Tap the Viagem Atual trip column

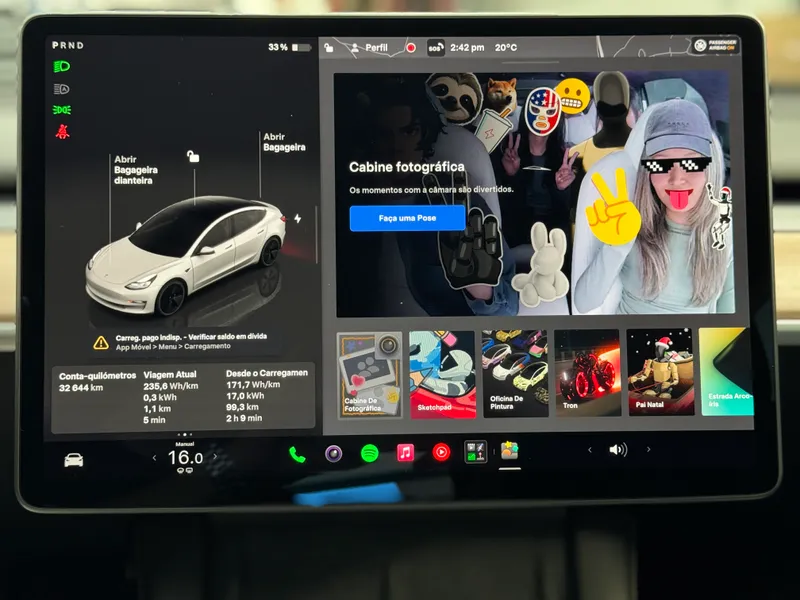(171, 397)
